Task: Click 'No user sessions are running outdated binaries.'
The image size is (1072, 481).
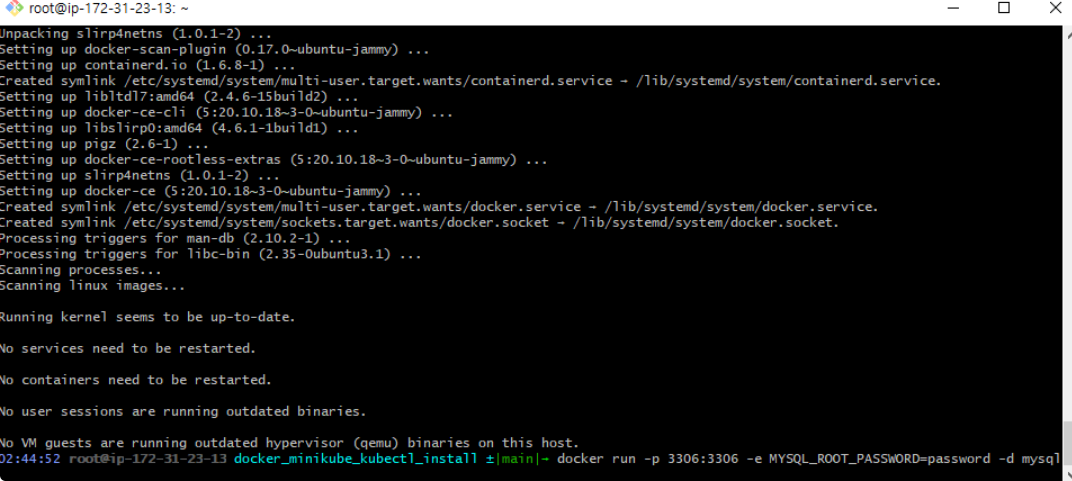Action: point(183,411)
